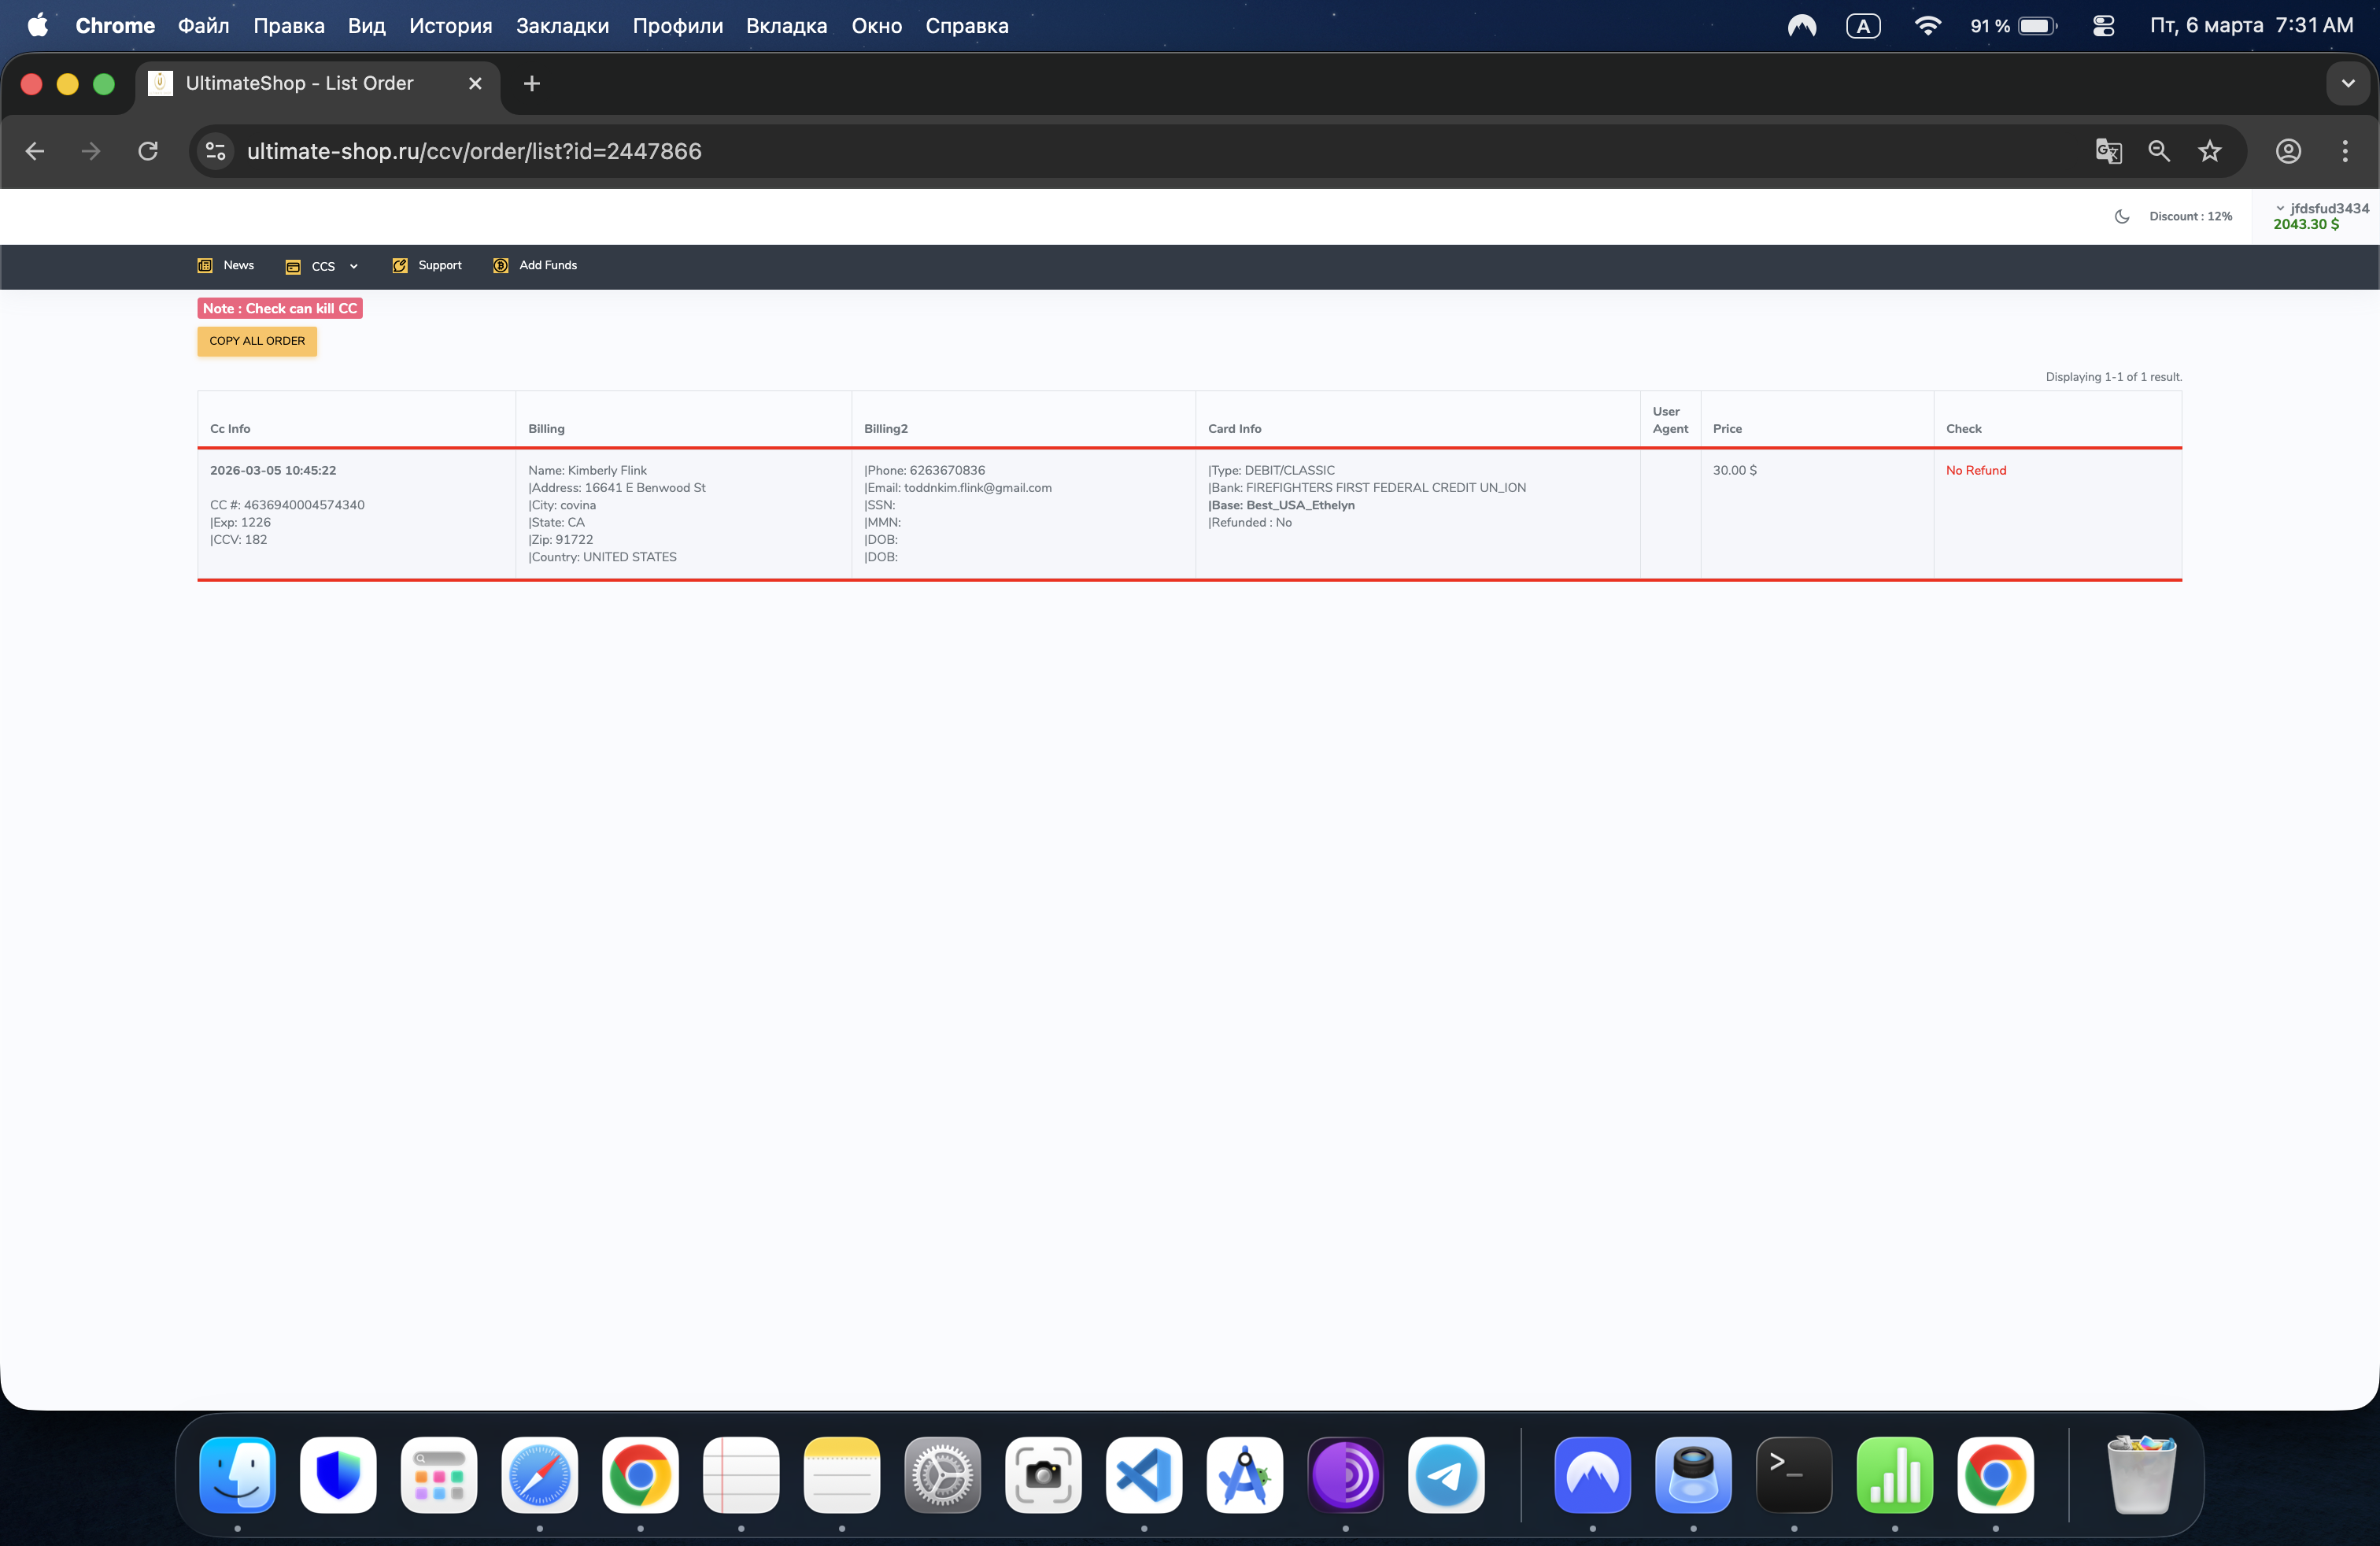Viewport: 2380px width, 1546px height.
Task: Open the Chrome profile avatar icon
Action: point(2288,151)
